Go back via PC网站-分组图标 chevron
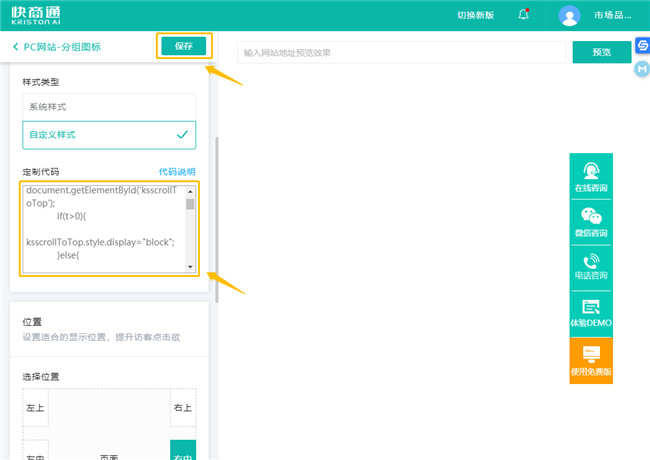Screen dimensions: 650x460 (15, 47)
